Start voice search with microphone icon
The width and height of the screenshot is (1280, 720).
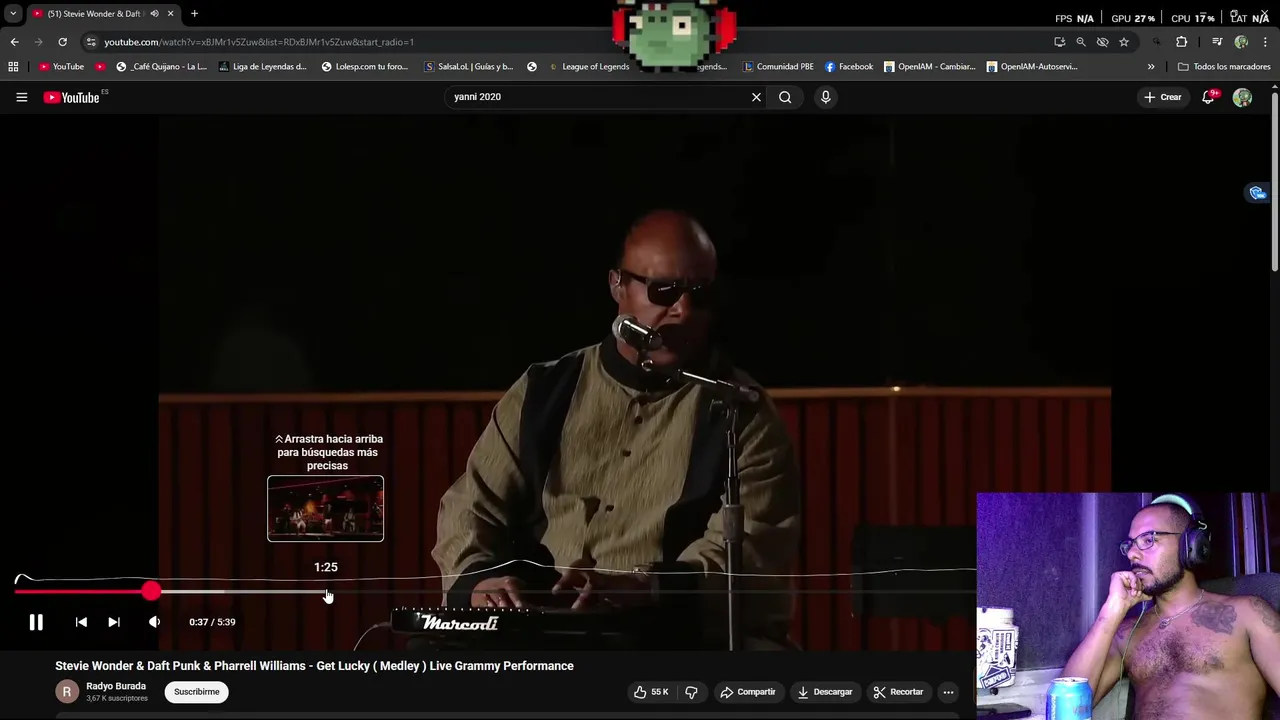[x=825, y=97]
